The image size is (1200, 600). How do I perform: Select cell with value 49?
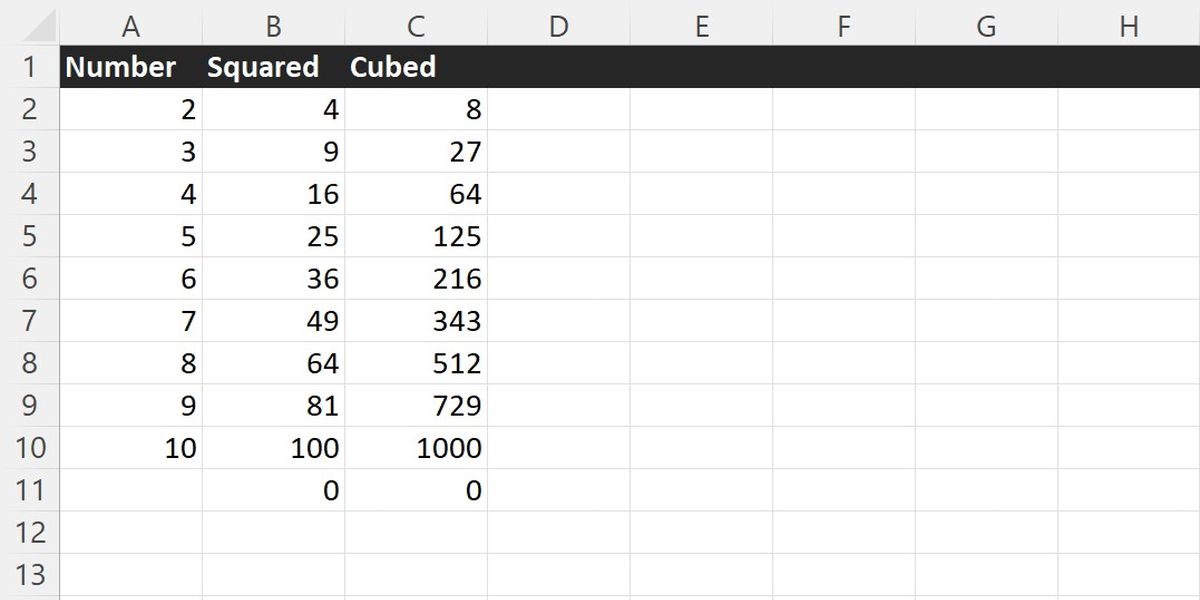tap(273, 321)
